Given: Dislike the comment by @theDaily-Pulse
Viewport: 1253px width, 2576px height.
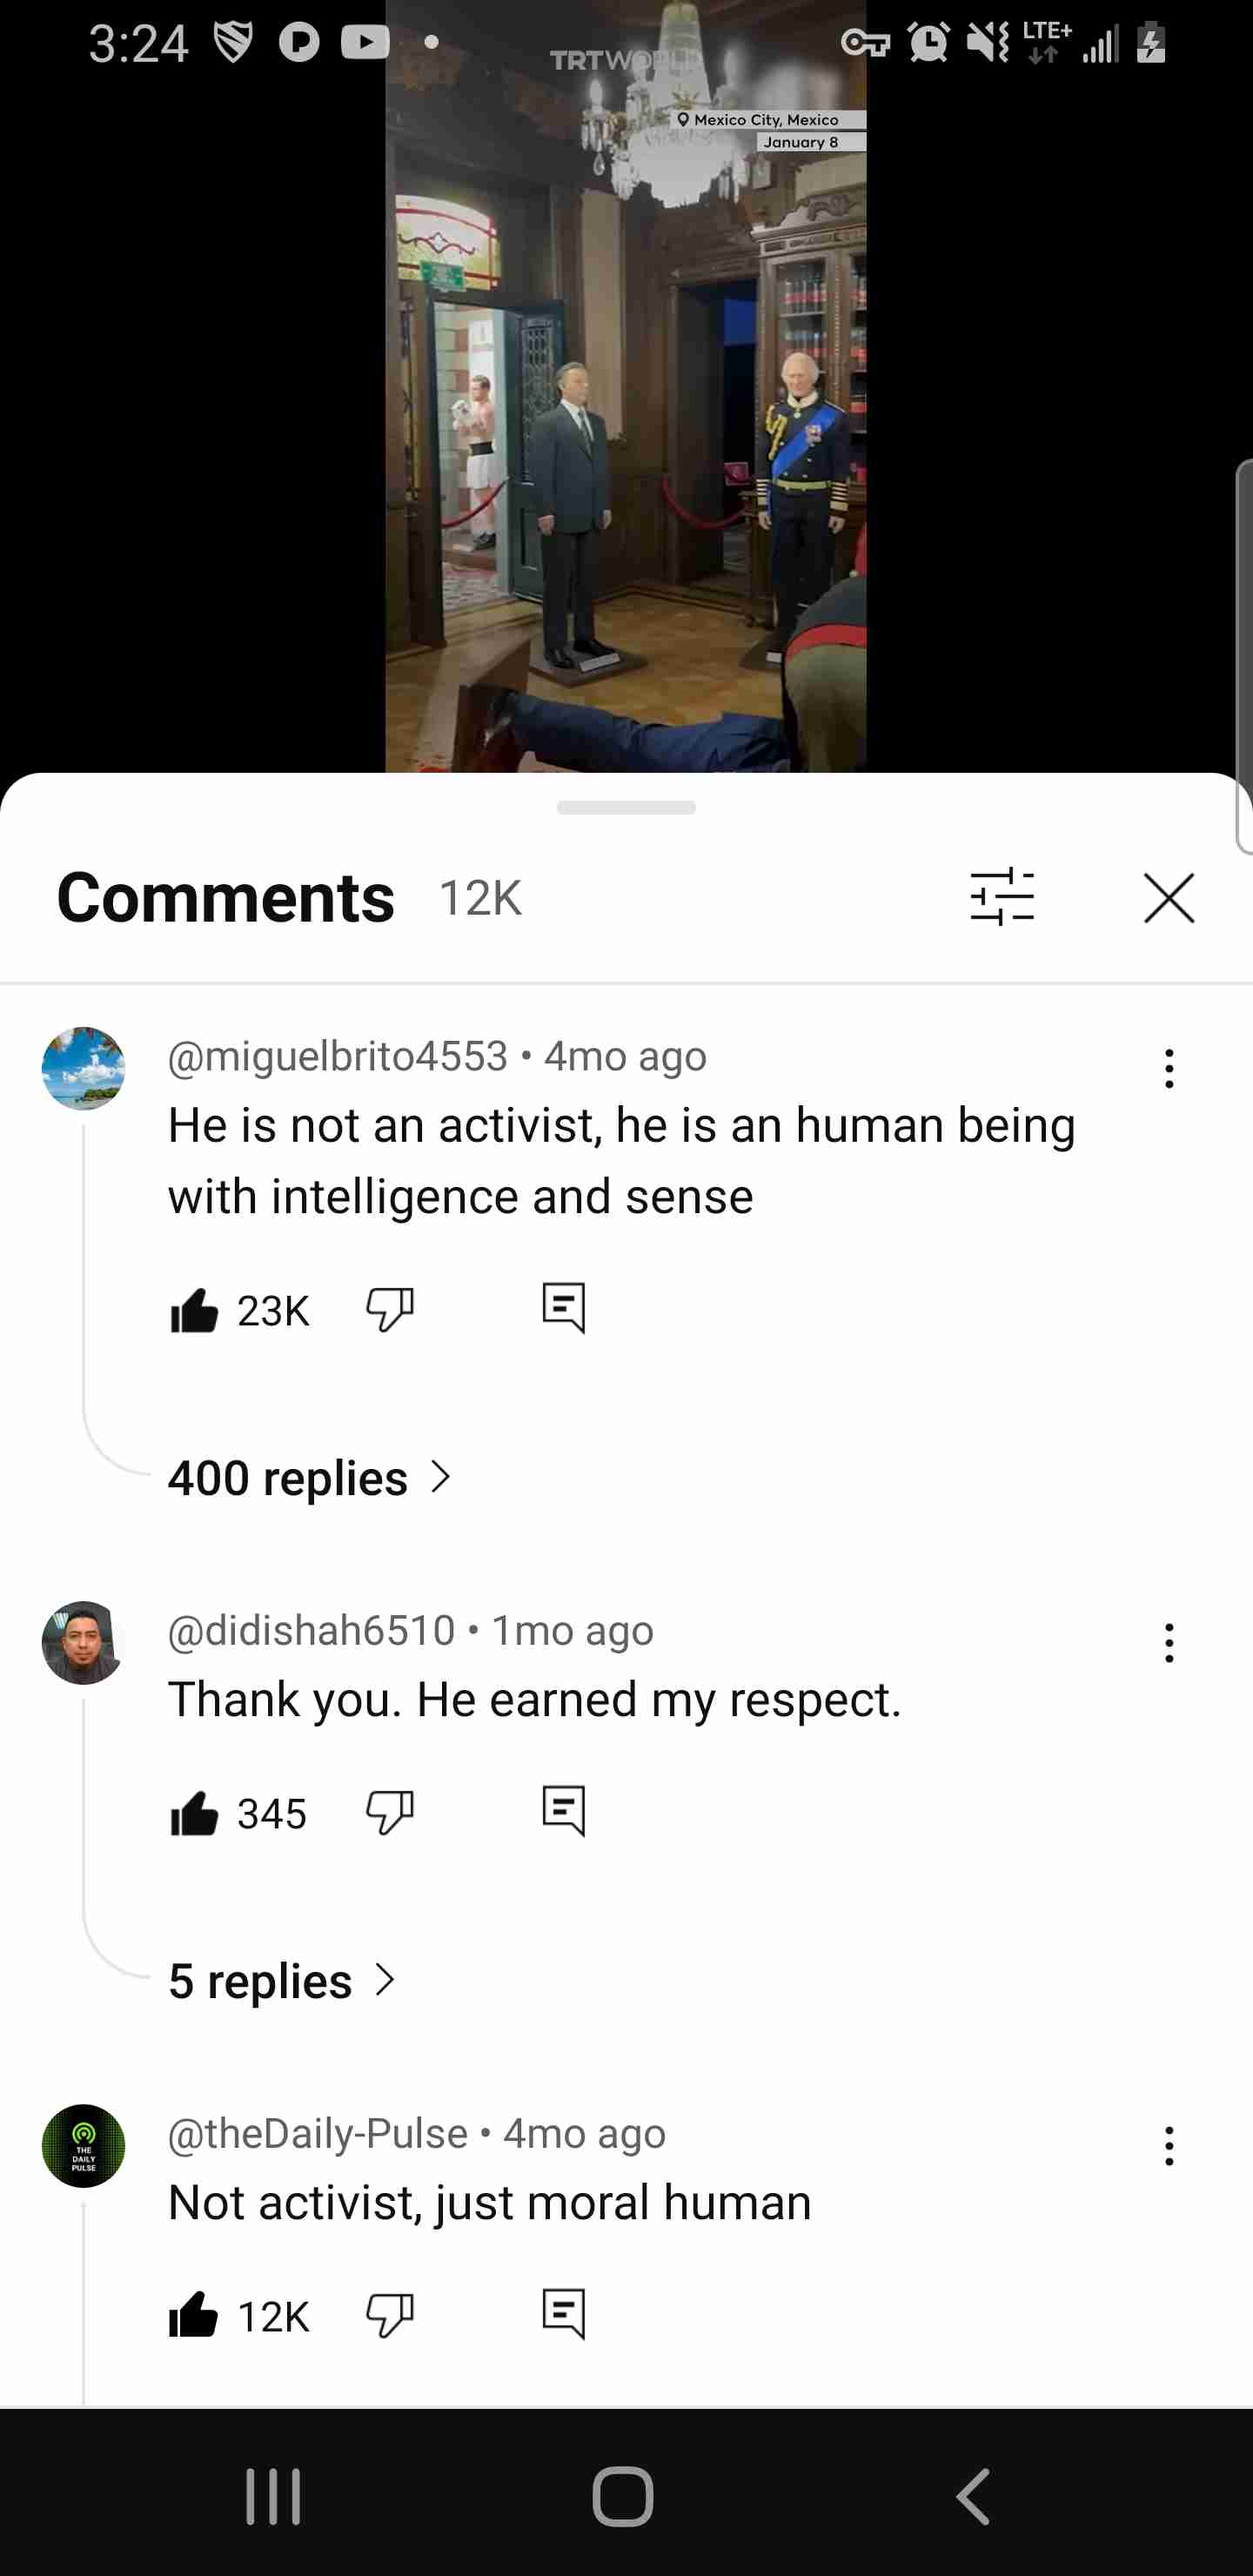Looking at the screenshot, I should 390,2316.
